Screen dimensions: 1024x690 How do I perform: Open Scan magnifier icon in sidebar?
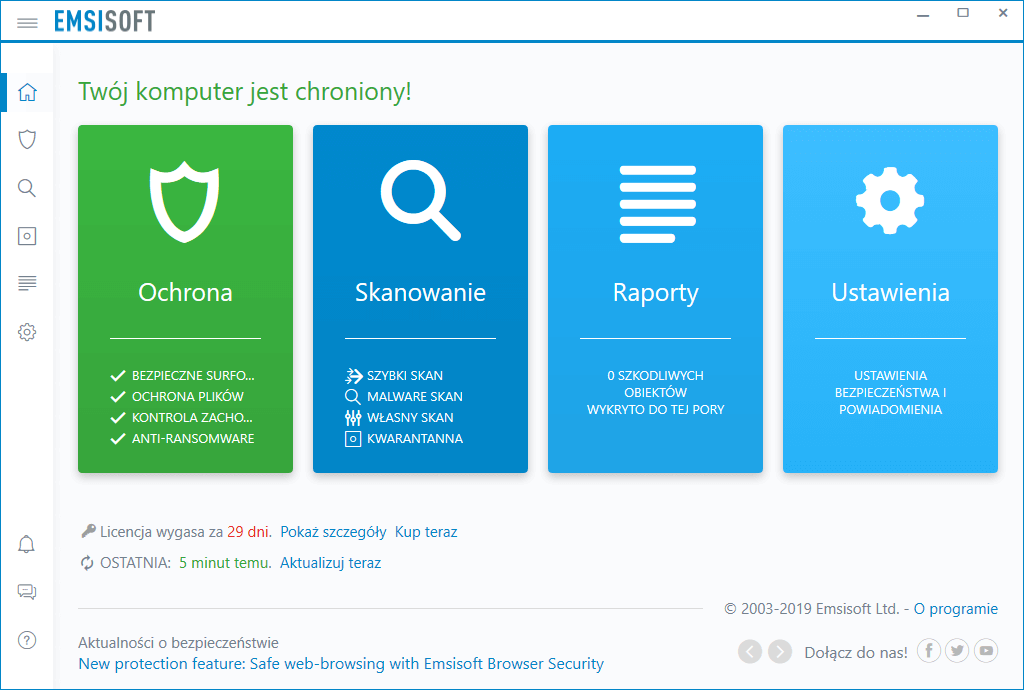click(27, 188)
